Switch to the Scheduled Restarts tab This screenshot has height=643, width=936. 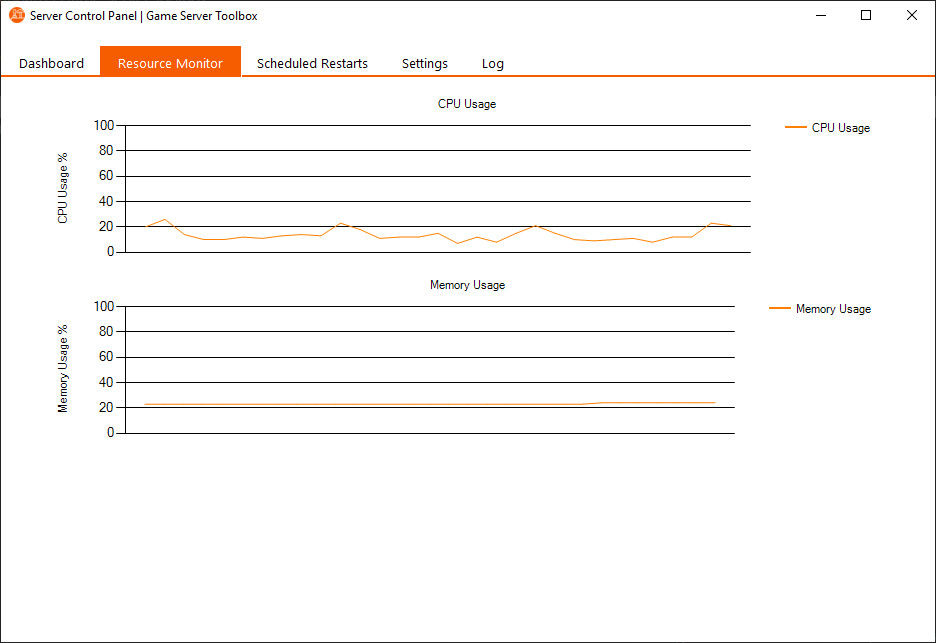[x=312, y=63]
